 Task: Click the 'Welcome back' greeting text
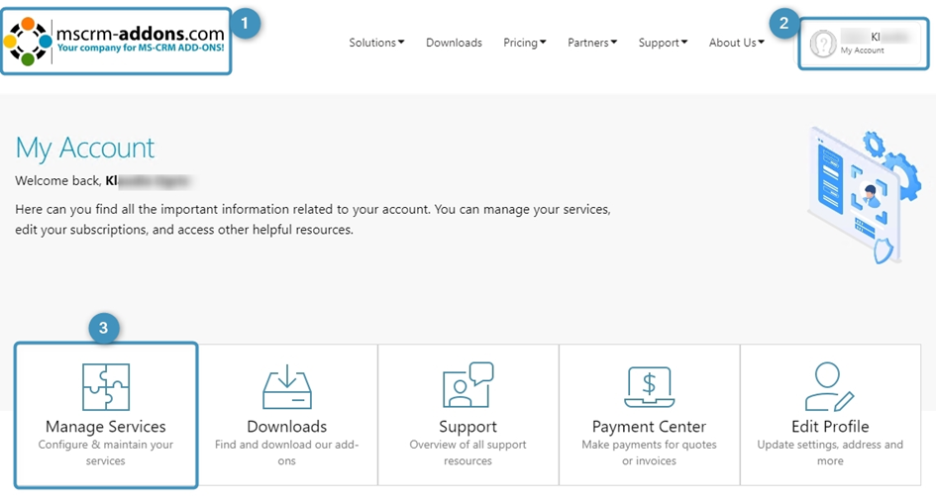(x=58, y=180)
